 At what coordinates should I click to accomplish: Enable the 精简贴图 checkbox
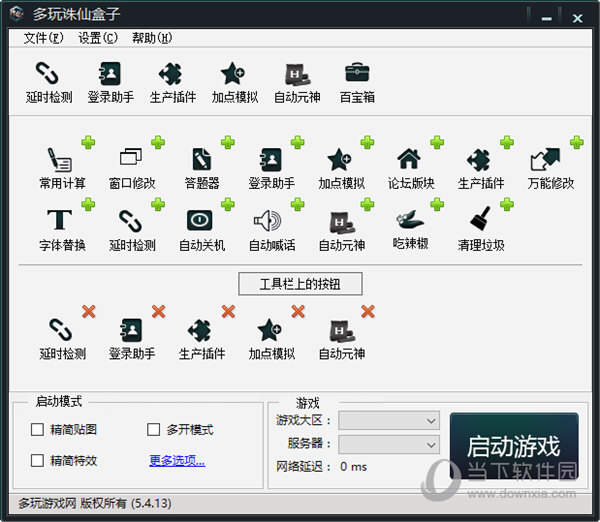coord(37,429)
